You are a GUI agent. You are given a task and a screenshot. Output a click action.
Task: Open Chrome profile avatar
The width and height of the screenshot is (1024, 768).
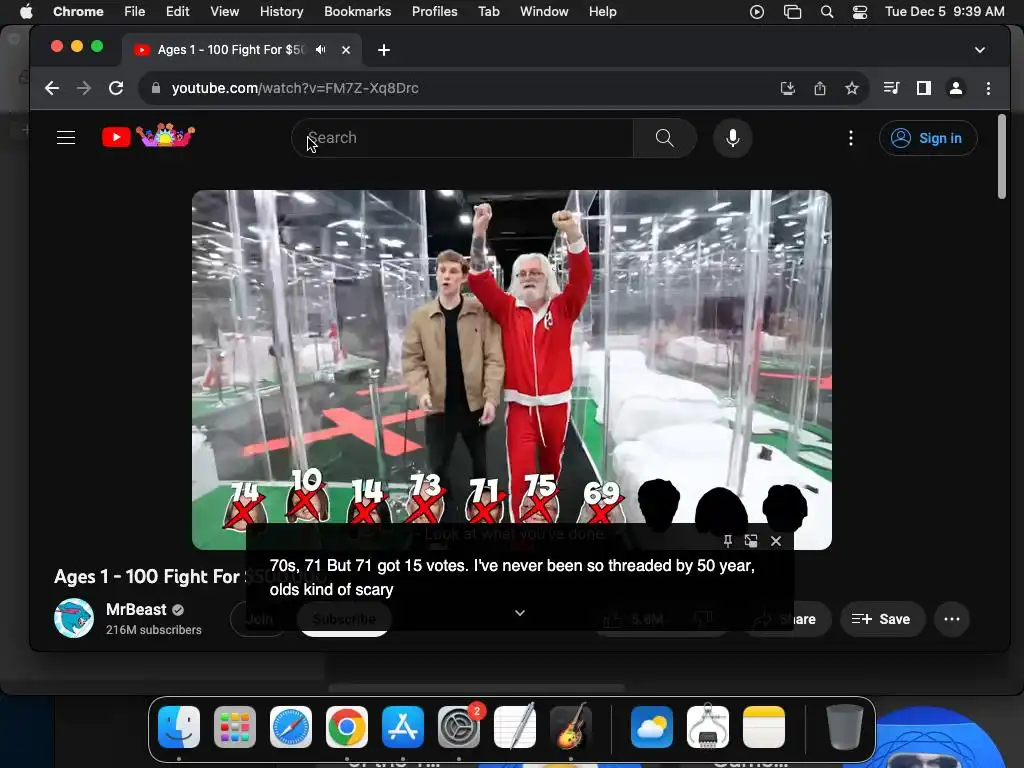coord(955,88)
